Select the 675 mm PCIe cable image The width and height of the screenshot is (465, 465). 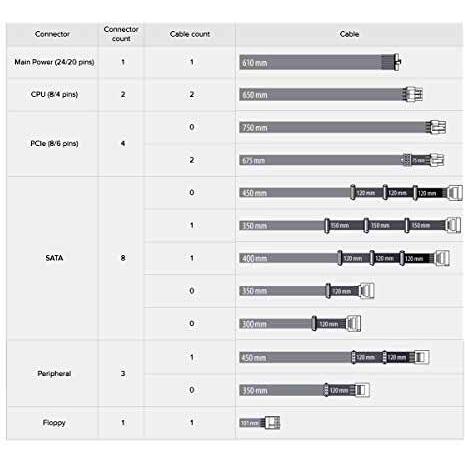coord(342,160)
